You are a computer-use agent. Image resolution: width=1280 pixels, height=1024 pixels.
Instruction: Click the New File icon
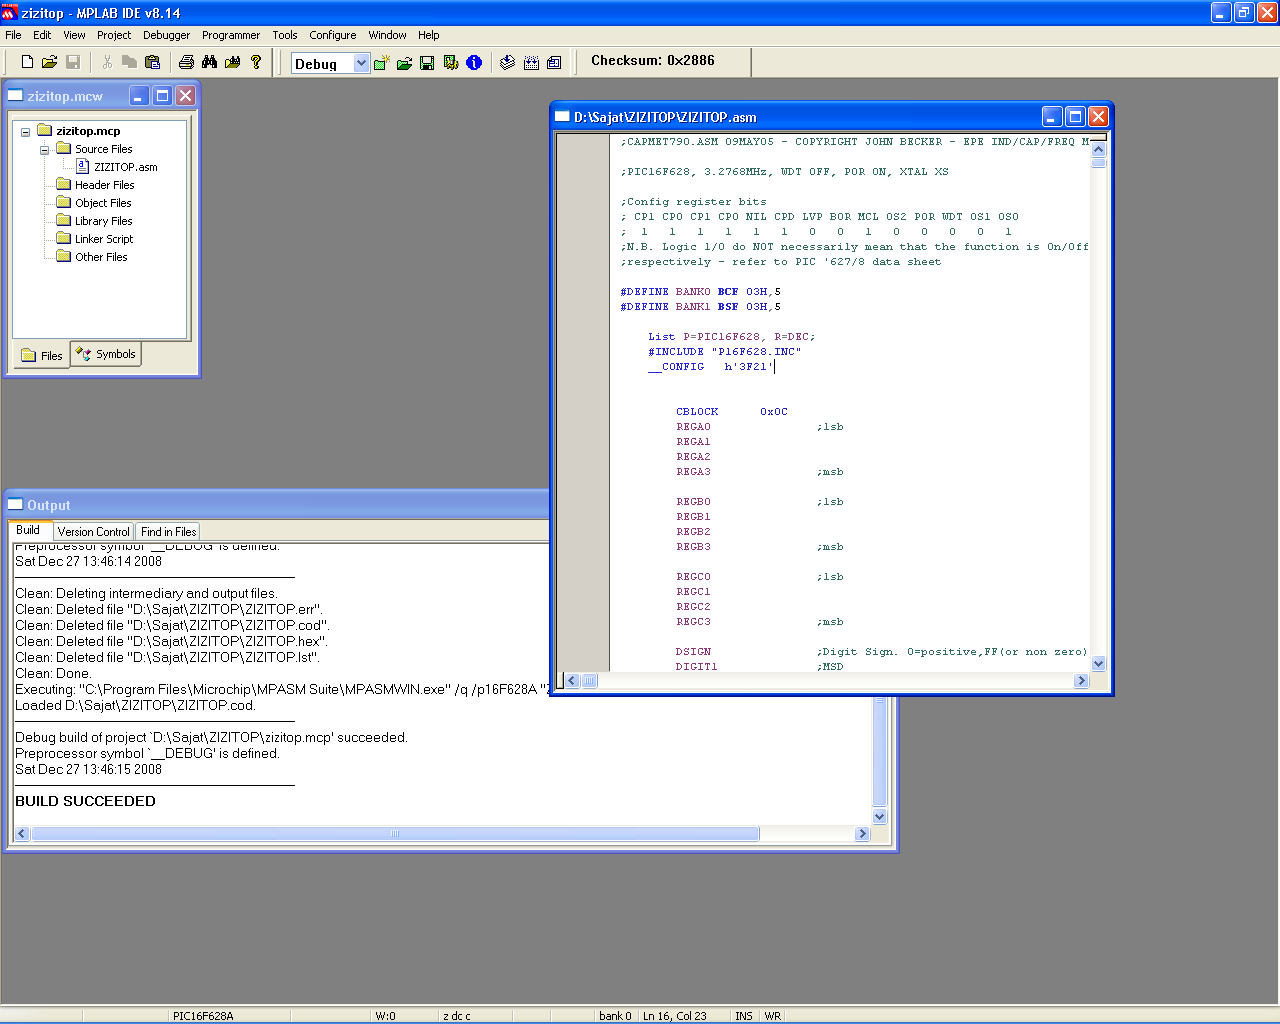[27, 62]
